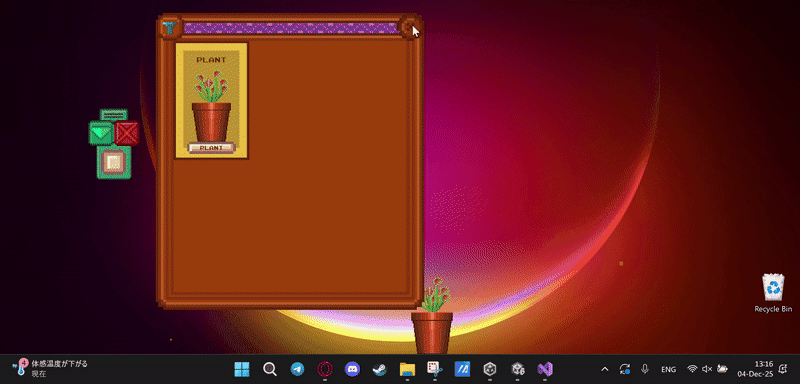Click the teal T icon in window header

coord(170,28)
